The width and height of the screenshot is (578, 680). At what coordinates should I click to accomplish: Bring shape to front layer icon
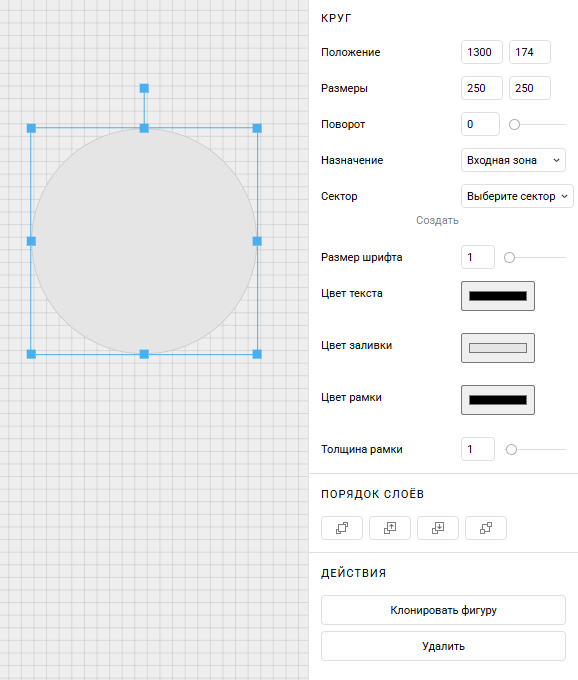pyautogui.click(x=342, y=528)
